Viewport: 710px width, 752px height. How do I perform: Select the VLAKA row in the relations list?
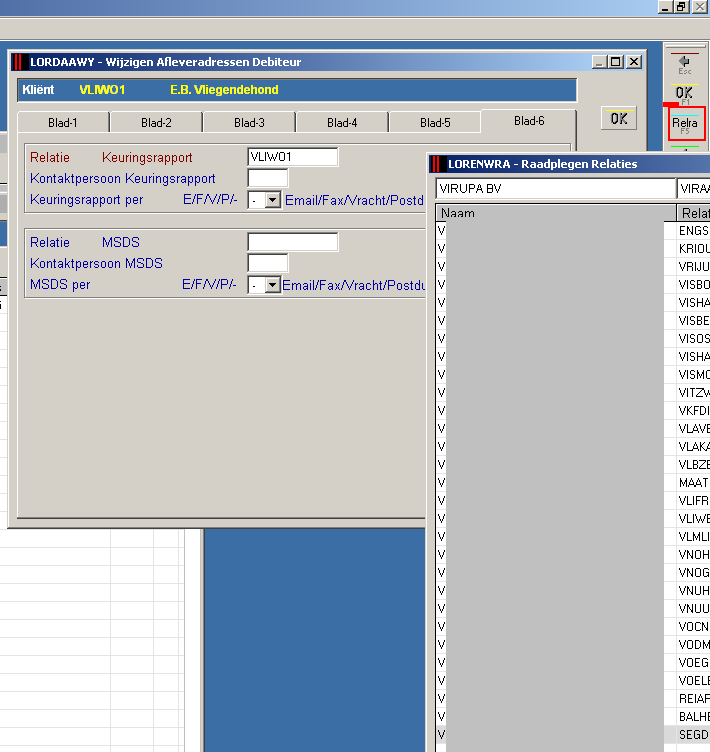click(x=573, y=446)
